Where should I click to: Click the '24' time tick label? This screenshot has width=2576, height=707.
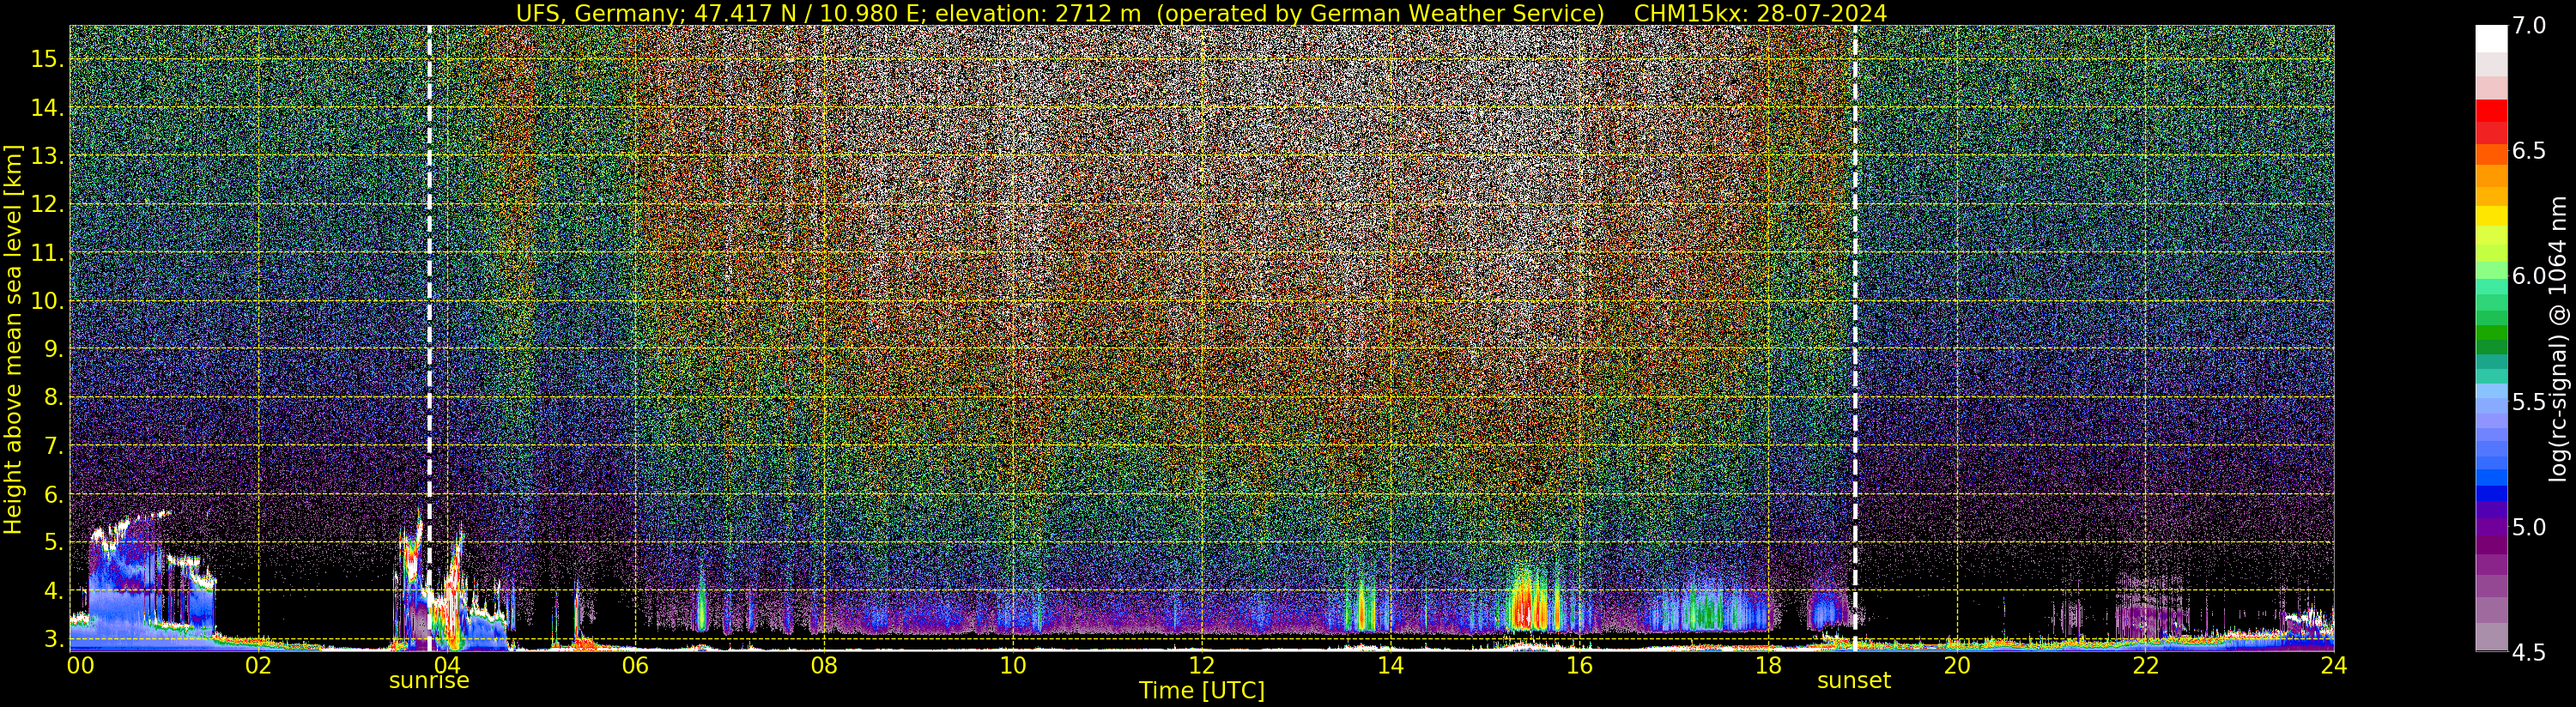pyautogui.click(x=2334, y=665)
